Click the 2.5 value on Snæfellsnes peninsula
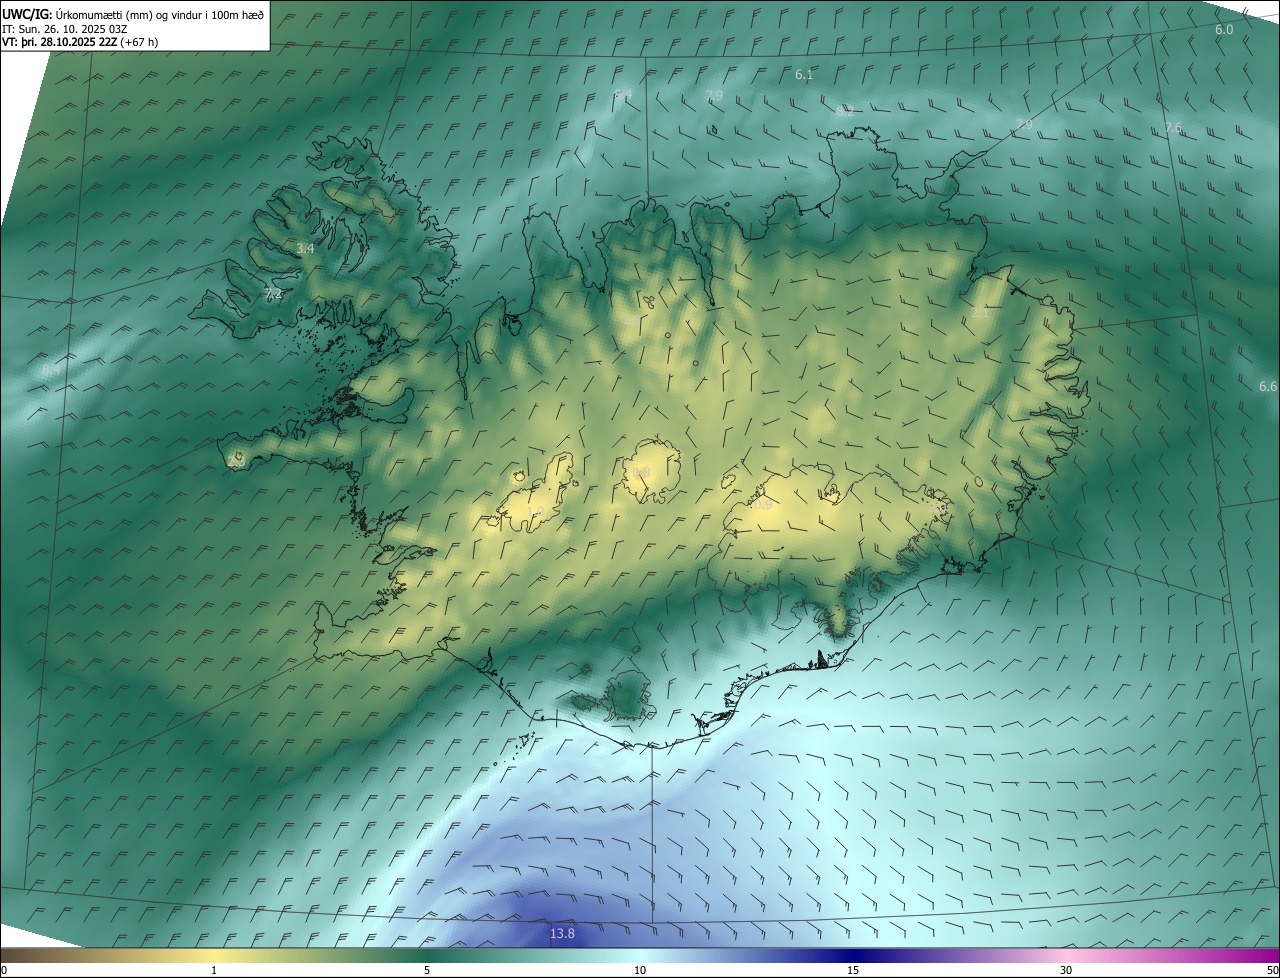The width and height of the screenshot is (1280, 978). point(236,460)
